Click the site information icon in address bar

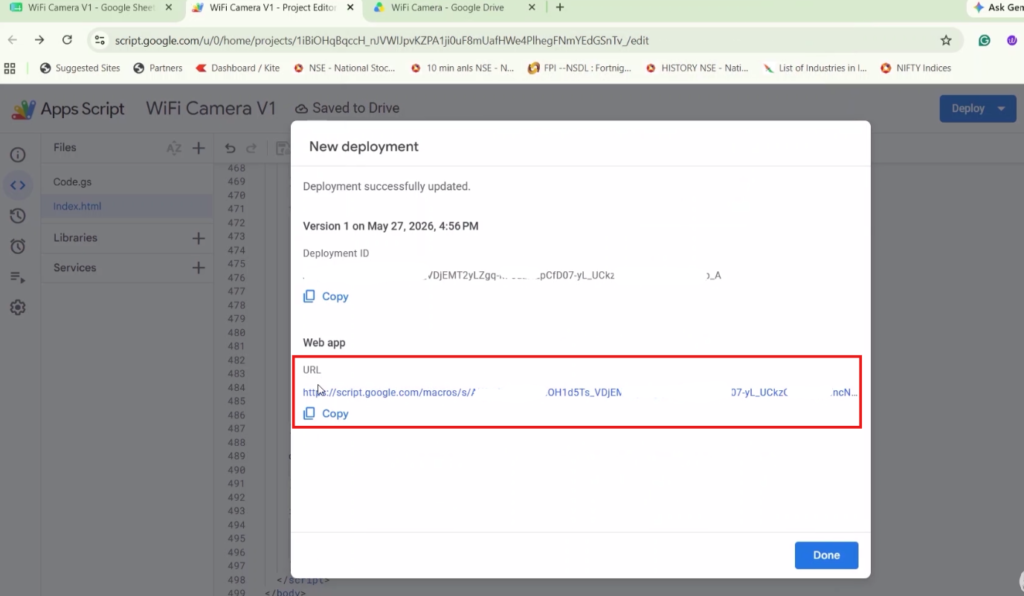[x=99, y=40]
